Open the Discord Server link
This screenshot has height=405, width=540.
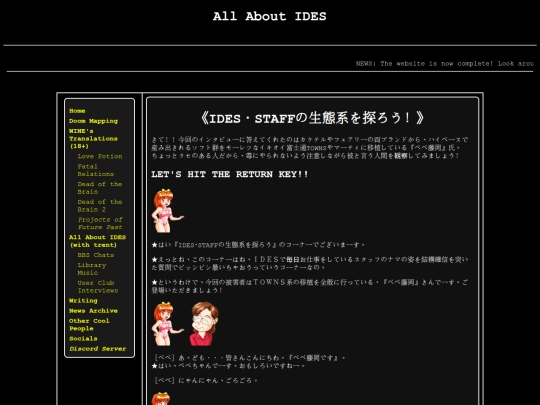pos(97,349)
